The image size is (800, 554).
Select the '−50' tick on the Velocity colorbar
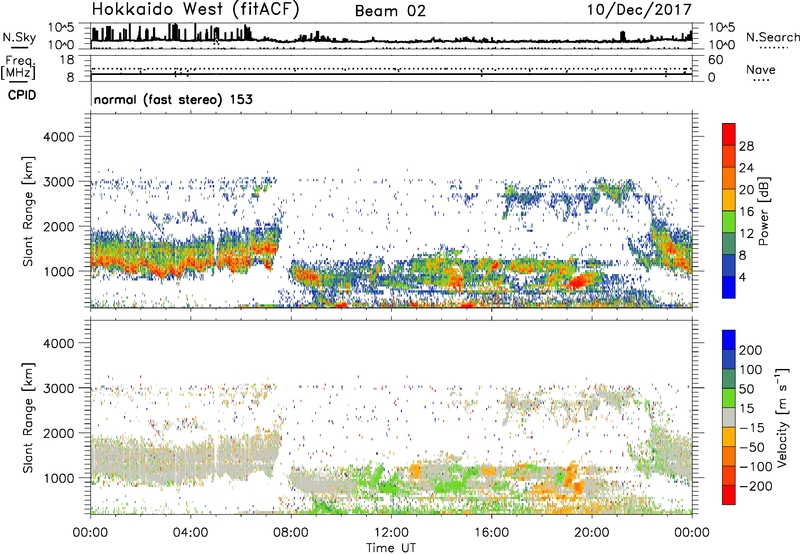coord(753,447)
